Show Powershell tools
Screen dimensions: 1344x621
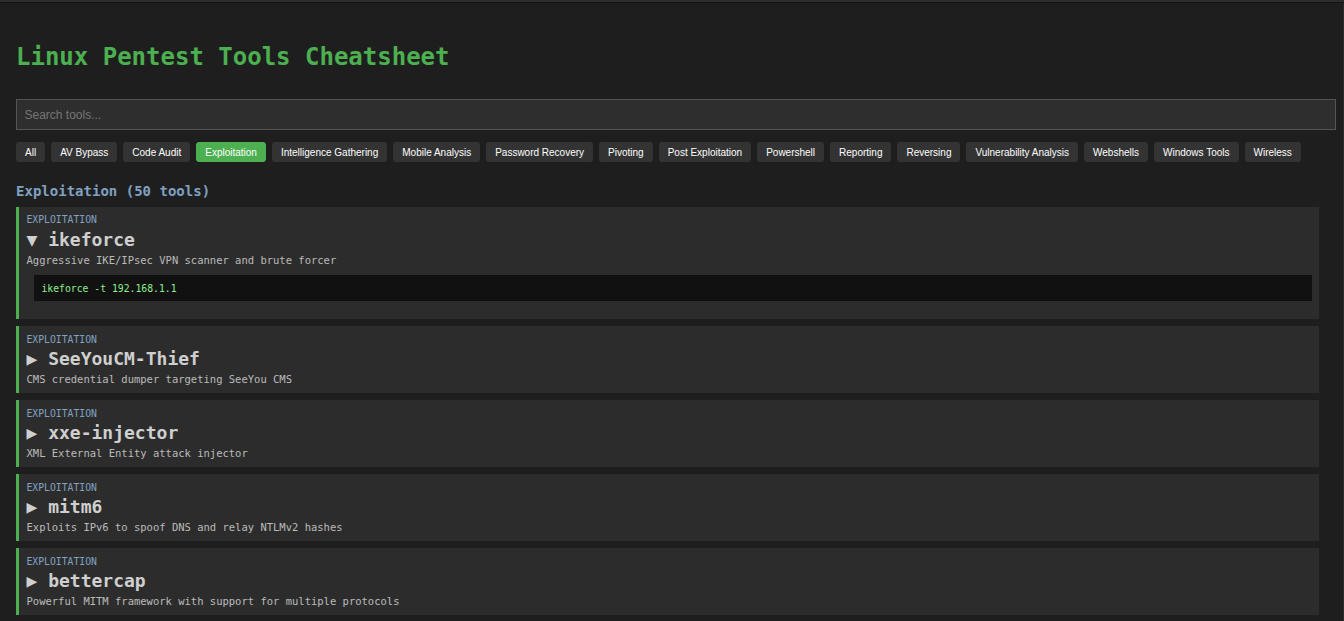[x=789, y=151]
